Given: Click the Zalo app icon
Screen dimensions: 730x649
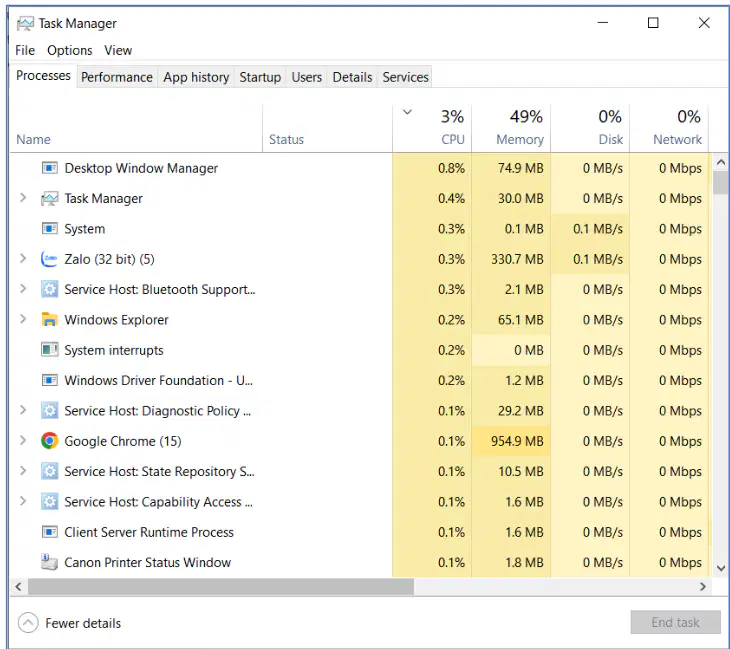Looking at the screenshot, I should (x=49, y=259).
